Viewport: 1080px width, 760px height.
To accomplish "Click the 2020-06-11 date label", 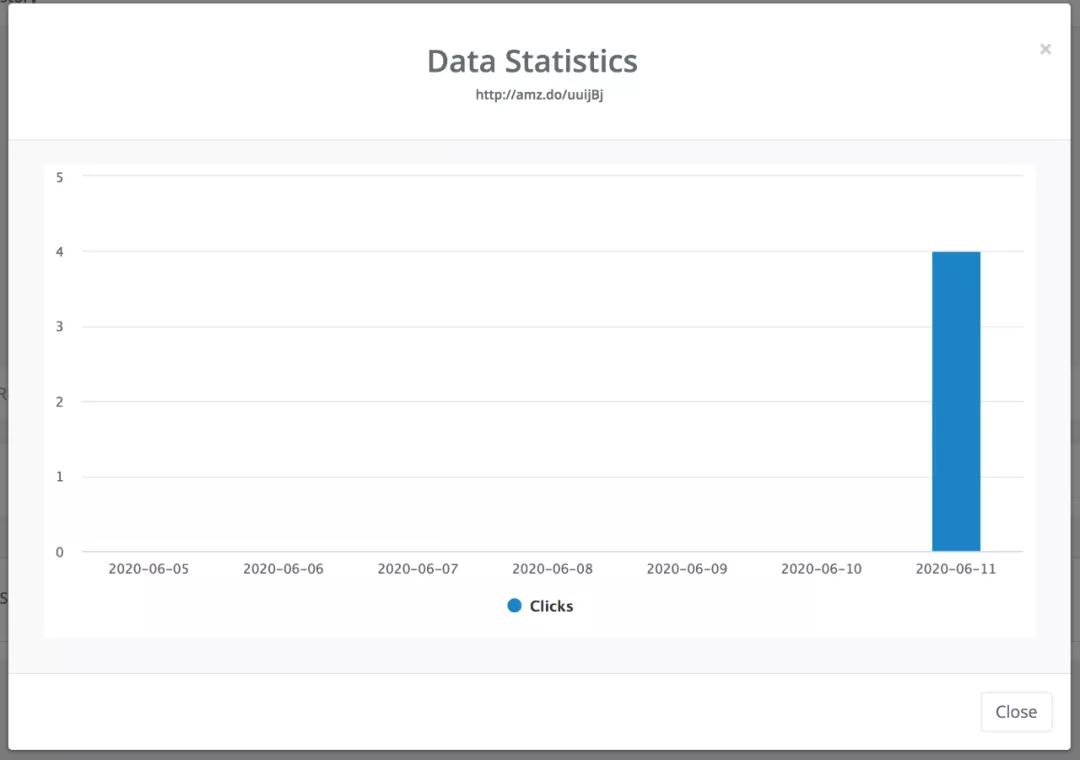I will click(956, 569).
